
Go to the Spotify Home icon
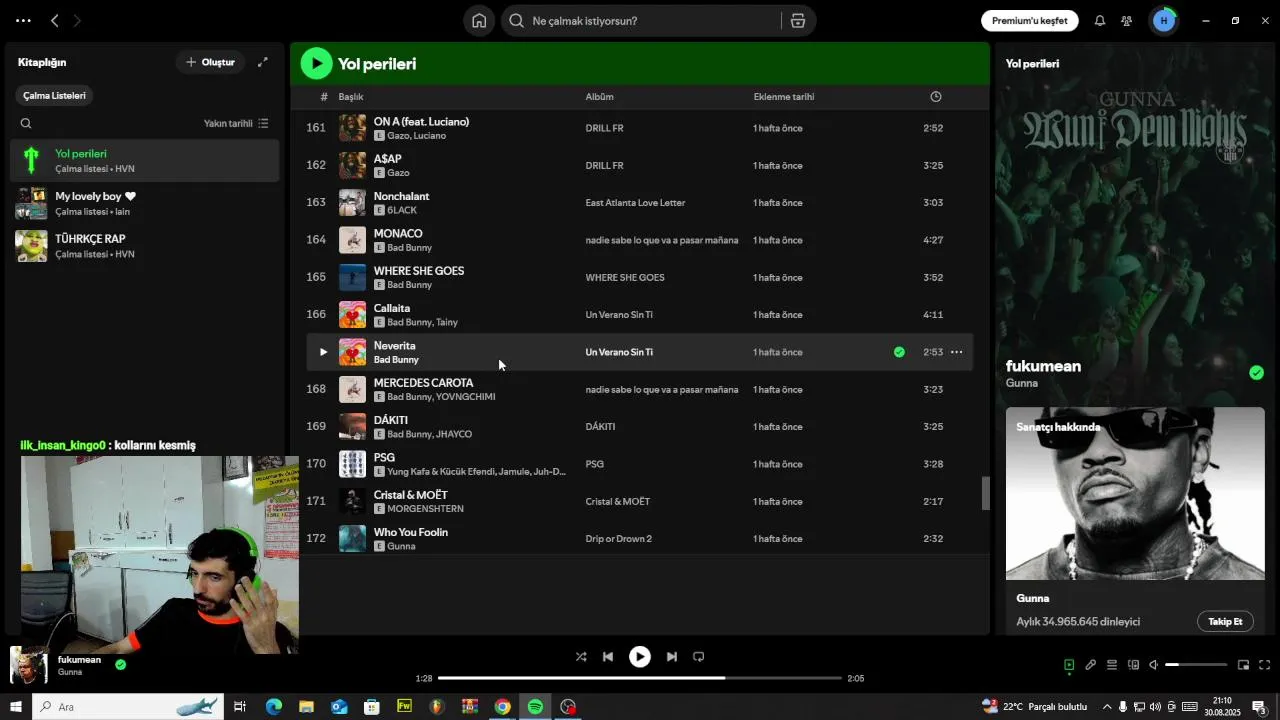(x=479, y=21)
